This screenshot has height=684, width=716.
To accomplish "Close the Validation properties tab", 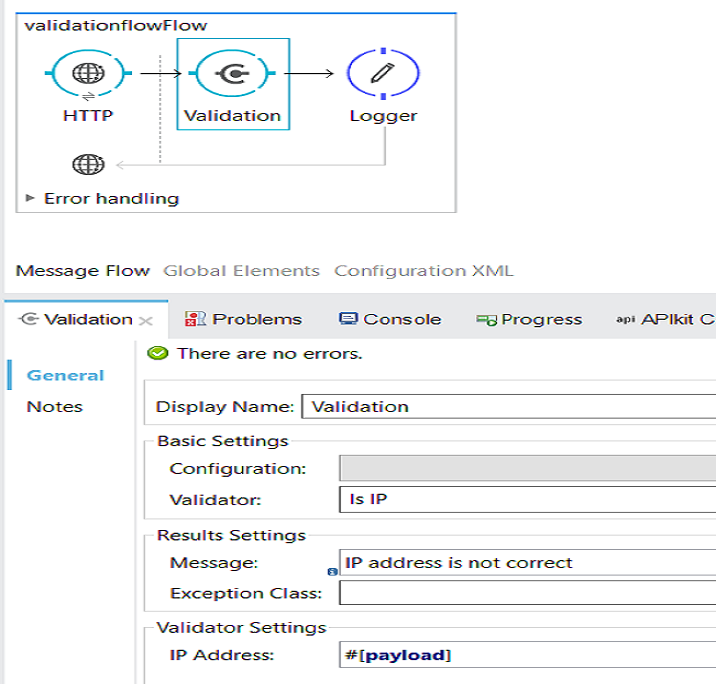I will (x=145, y=320).
